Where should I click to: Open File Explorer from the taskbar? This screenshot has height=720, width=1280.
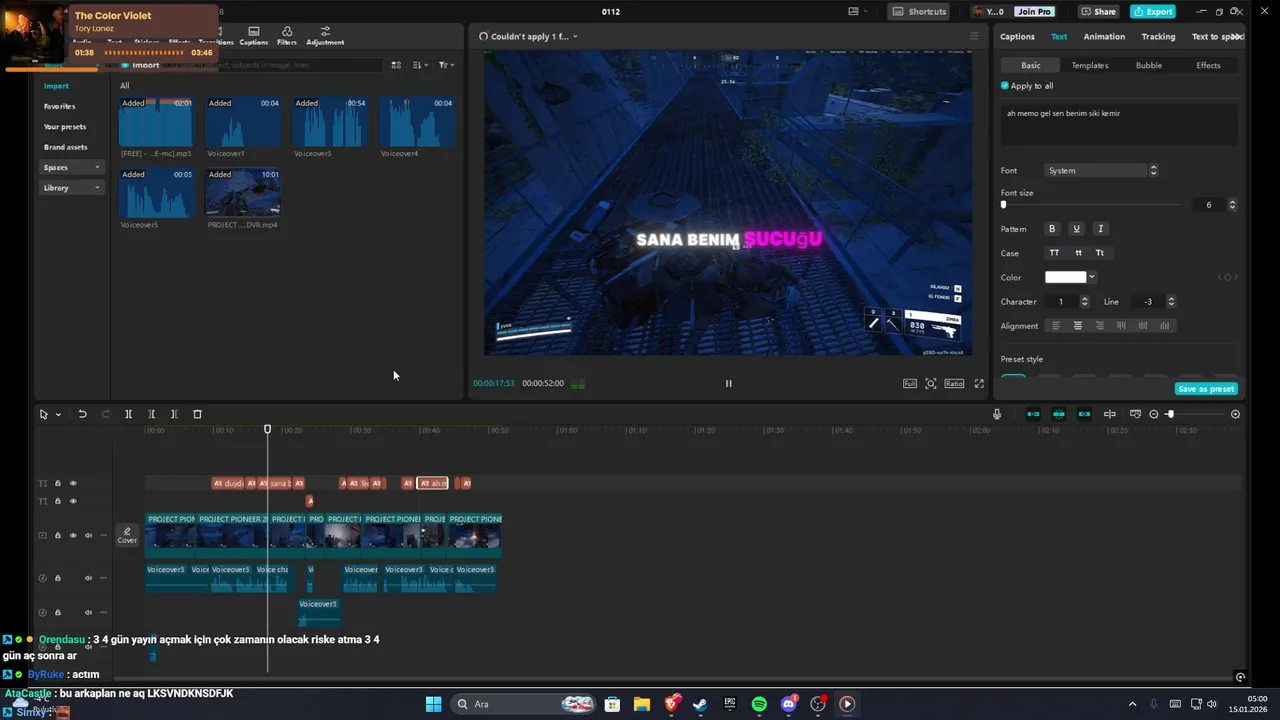pos(641,704)
